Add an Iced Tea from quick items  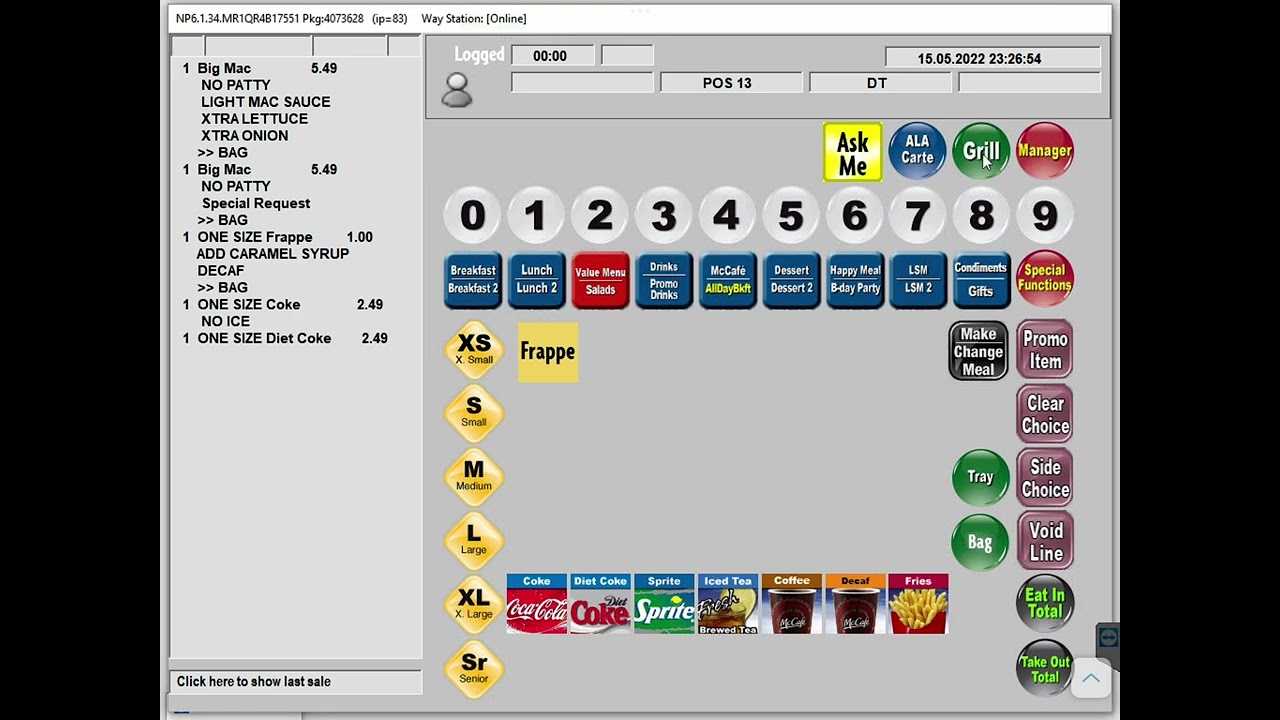tap(728, 604)
